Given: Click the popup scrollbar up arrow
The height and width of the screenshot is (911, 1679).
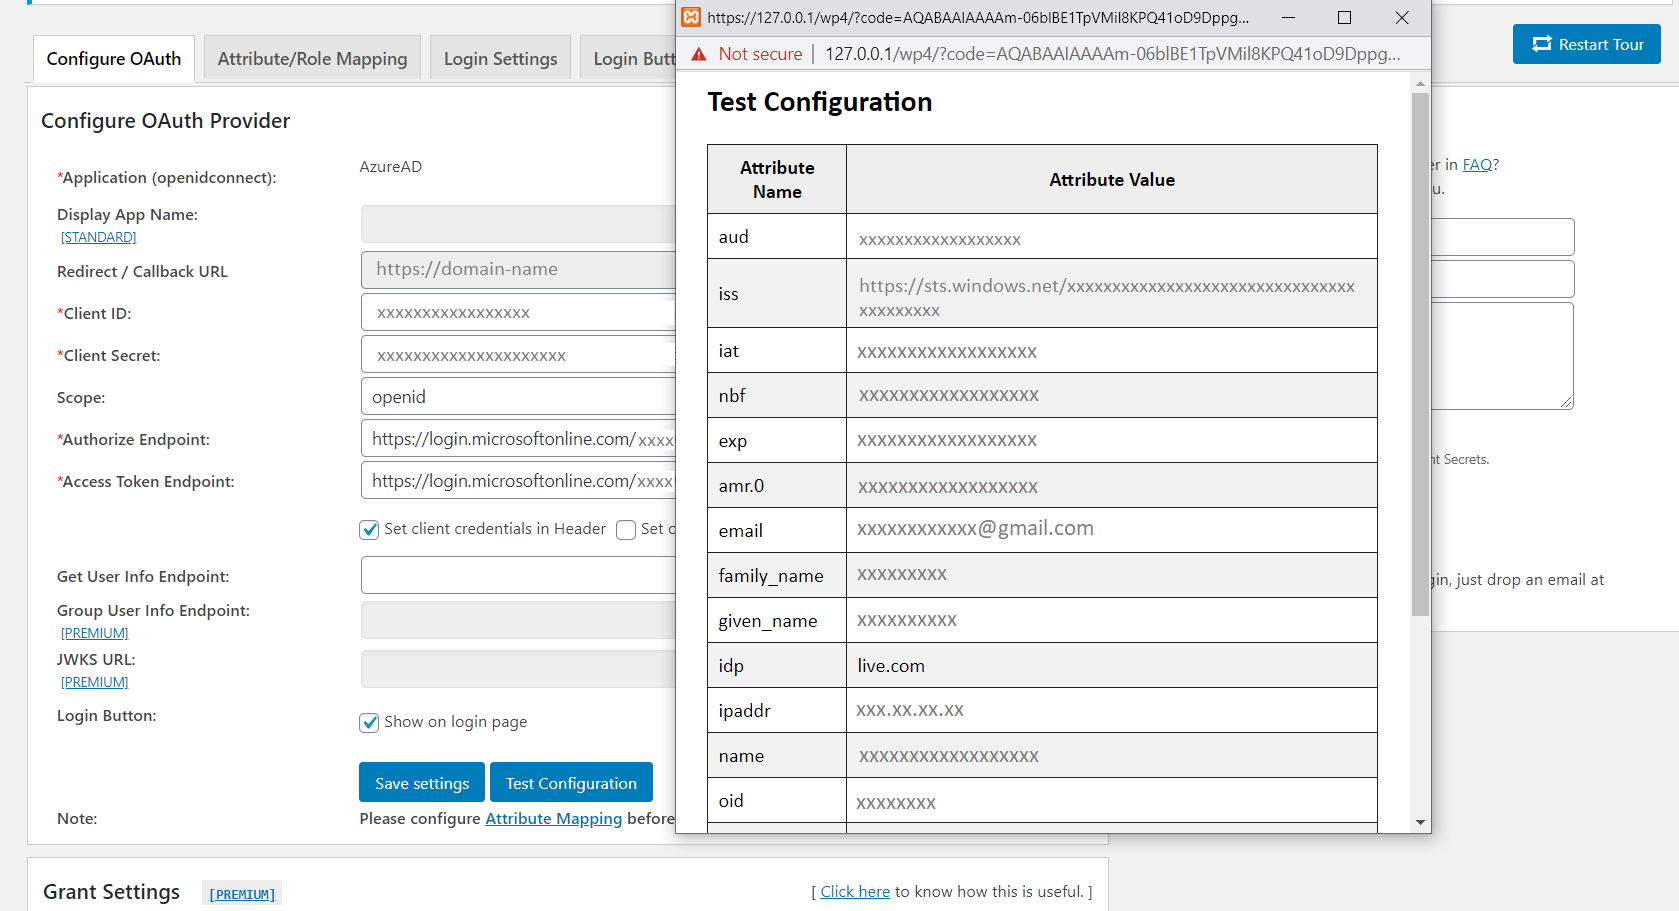Looking at the screenshot, I should click(x=1420, y=84).
